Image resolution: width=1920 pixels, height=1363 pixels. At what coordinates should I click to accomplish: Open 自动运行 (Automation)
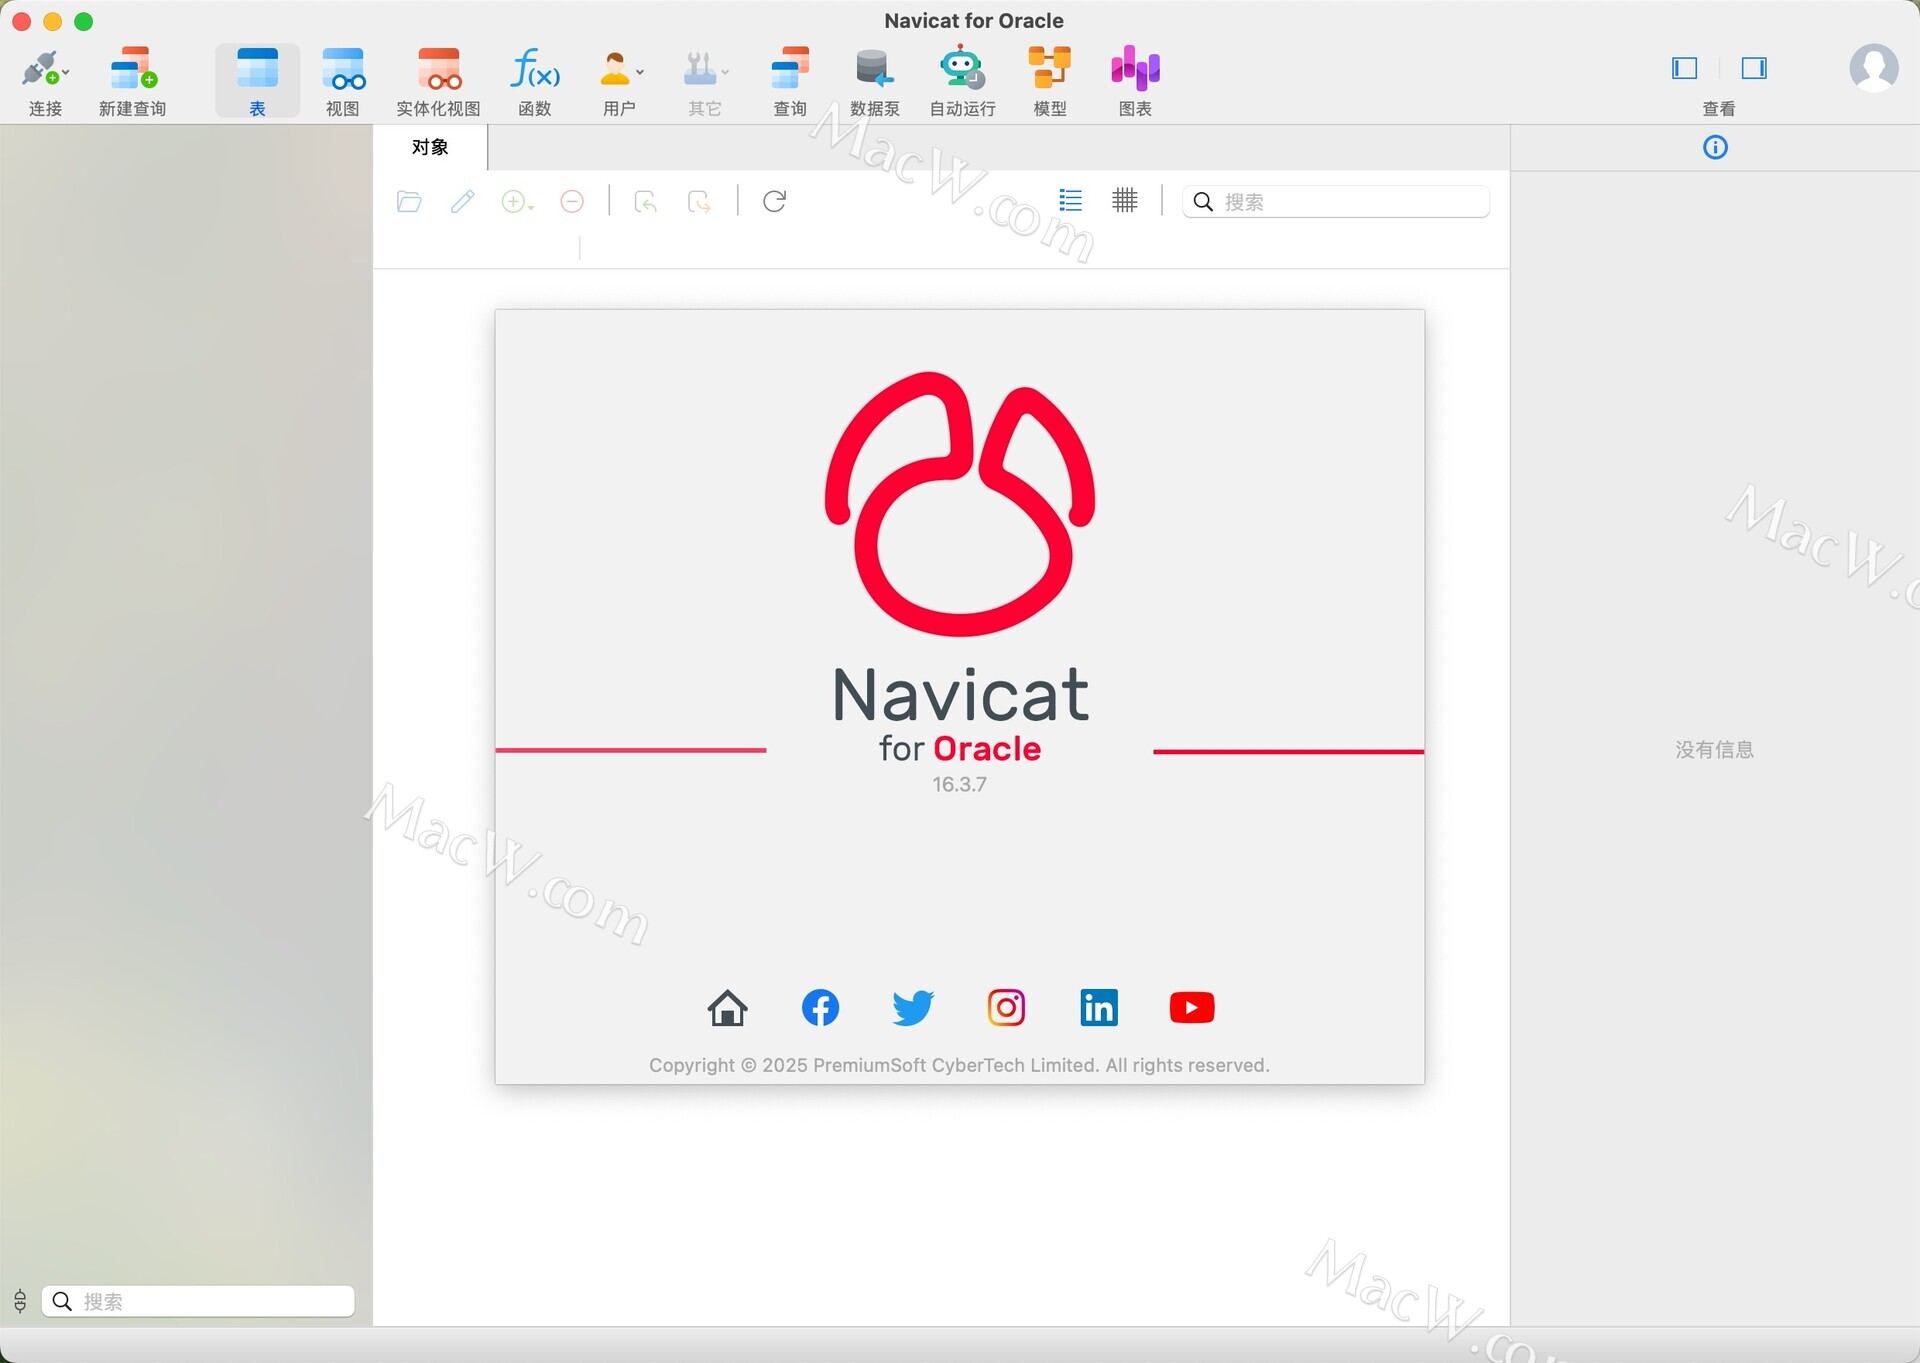click(x=962, y=81)
